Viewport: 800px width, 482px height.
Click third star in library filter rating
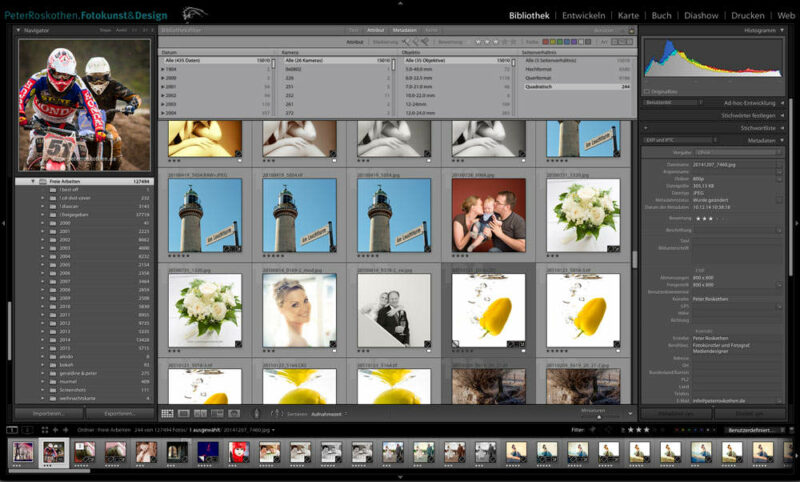(495, 42)
